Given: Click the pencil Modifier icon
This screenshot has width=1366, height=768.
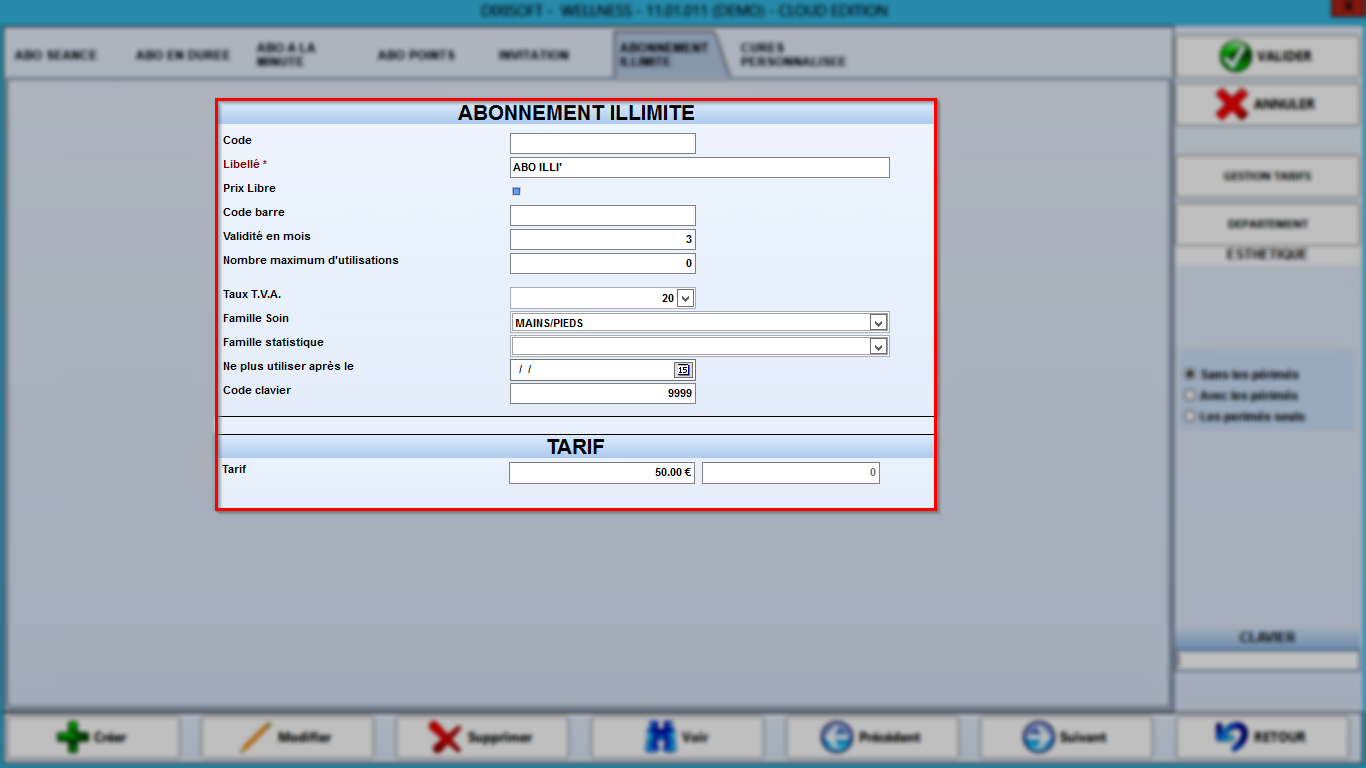Looking at the screenshot, I should click(x=256, y=738).
